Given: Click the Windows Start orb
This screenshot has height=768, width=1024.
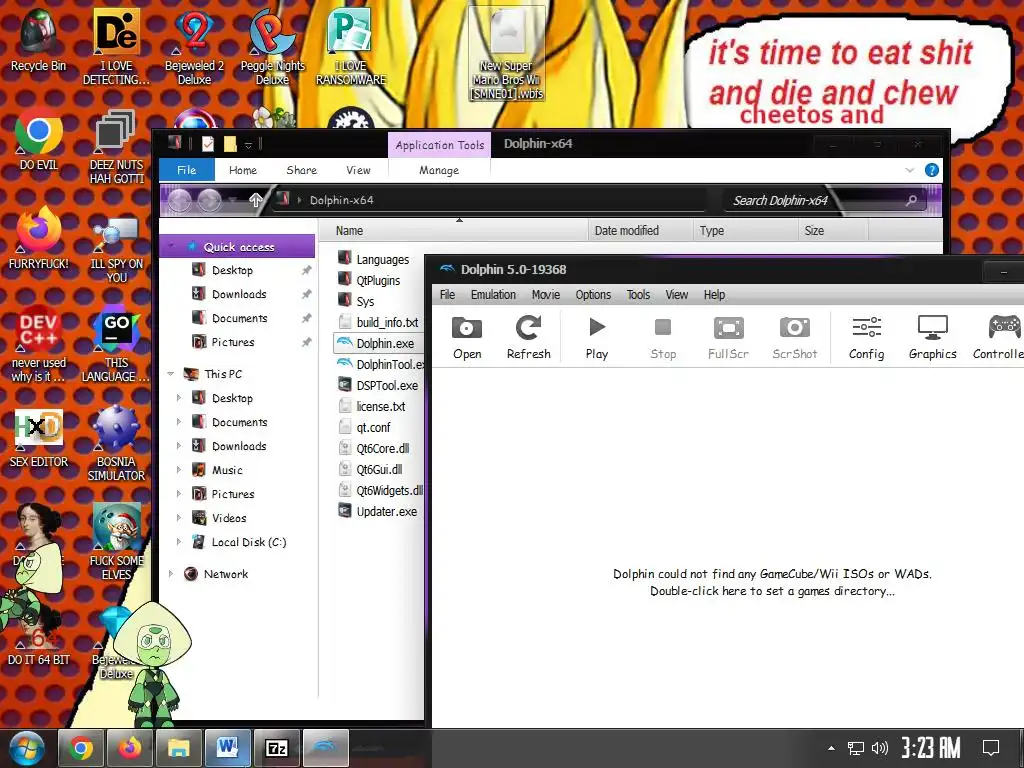Looking at the screenshot, I should coord(26,748).
